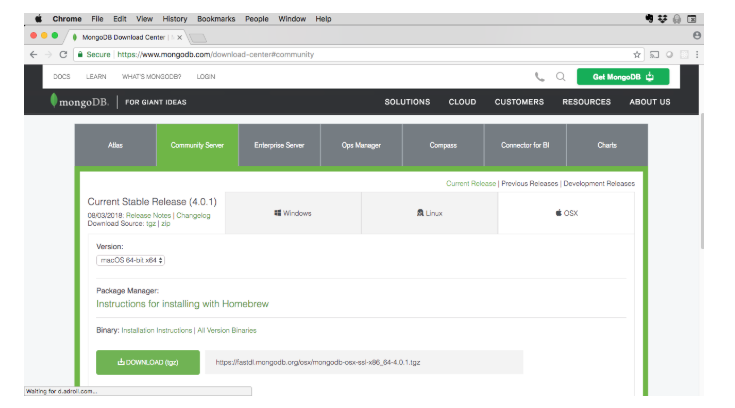Go back using the browser arrow
The height and width of the screenshot is (408, 735).
(33, 54)
